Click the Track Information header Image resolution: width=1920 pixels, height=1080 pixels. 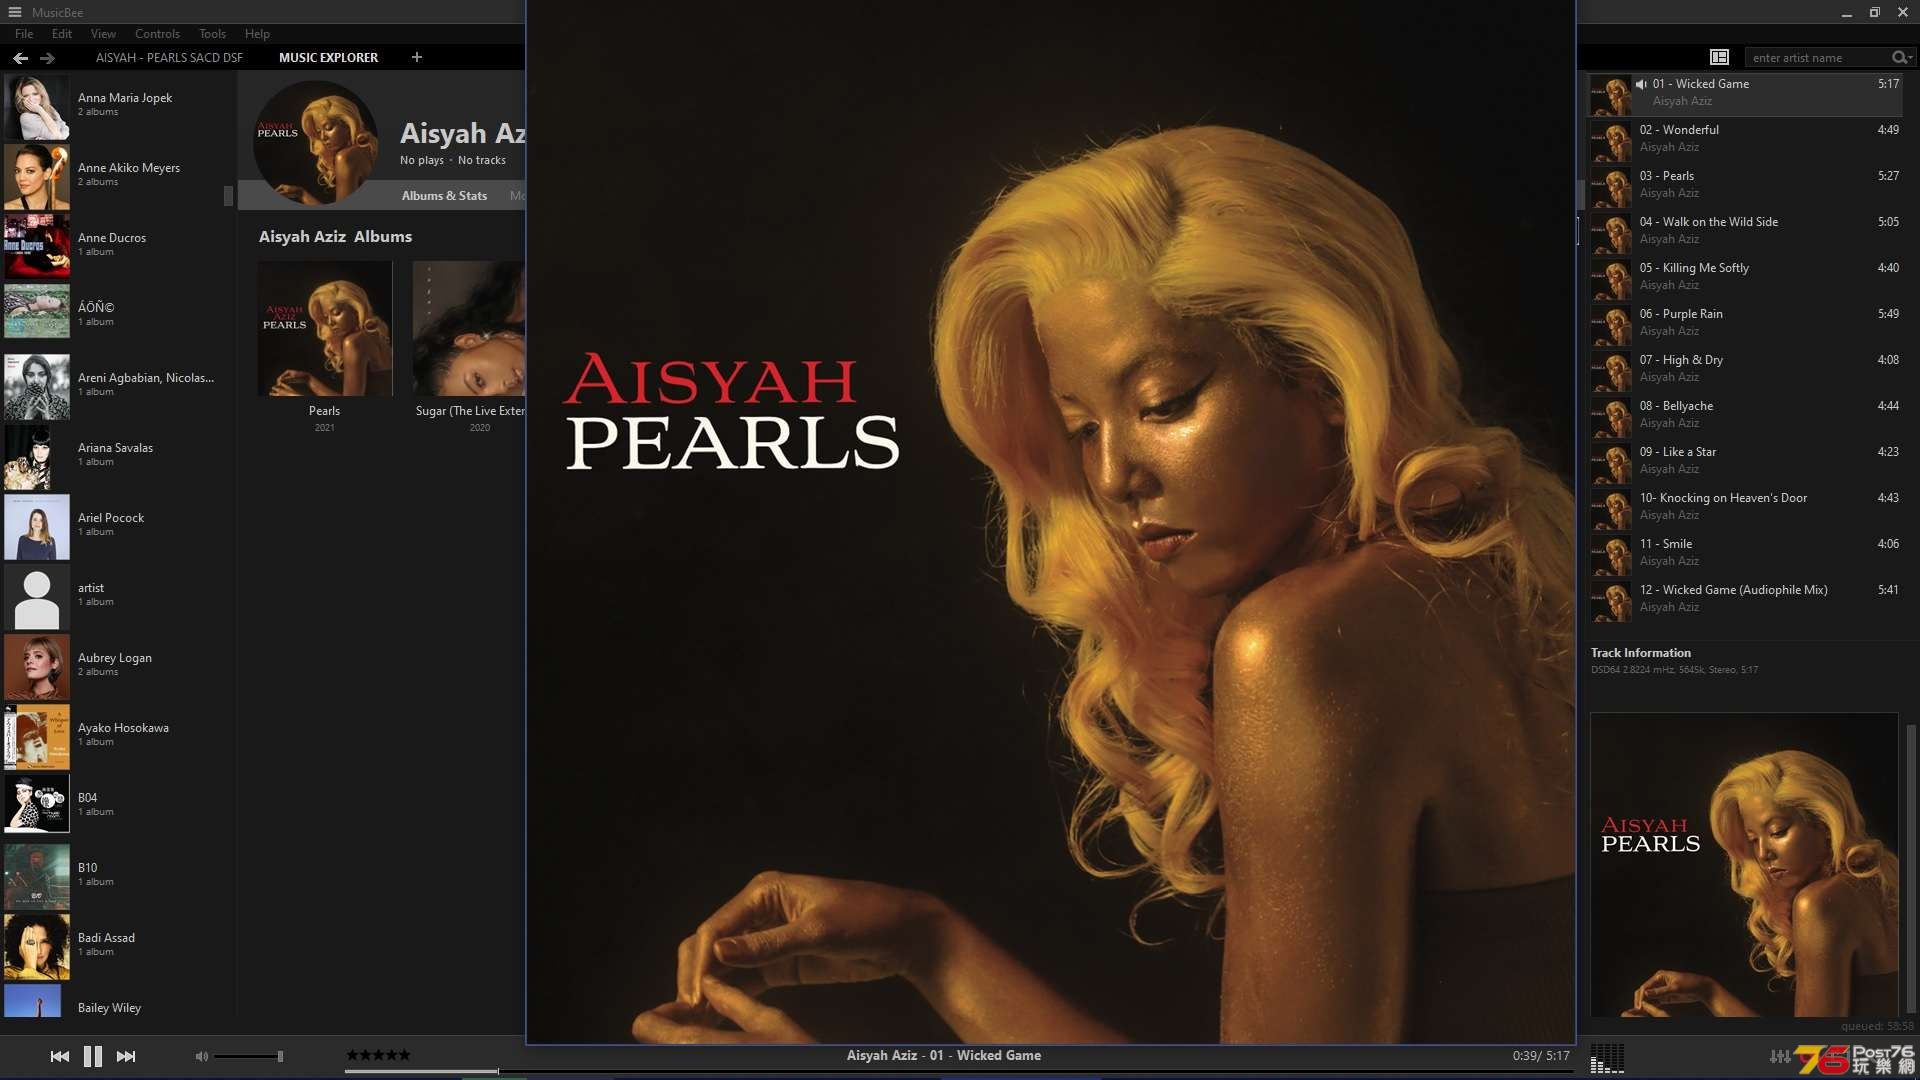click(1640, 653)
